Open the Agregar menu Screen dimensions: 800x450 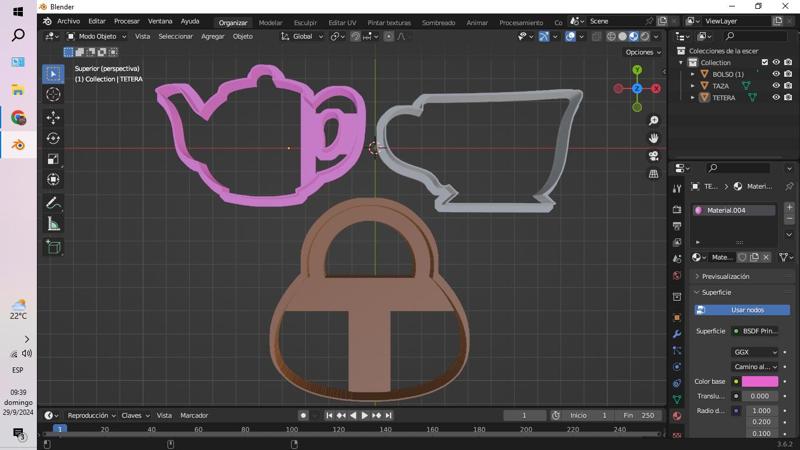[213, 36]
